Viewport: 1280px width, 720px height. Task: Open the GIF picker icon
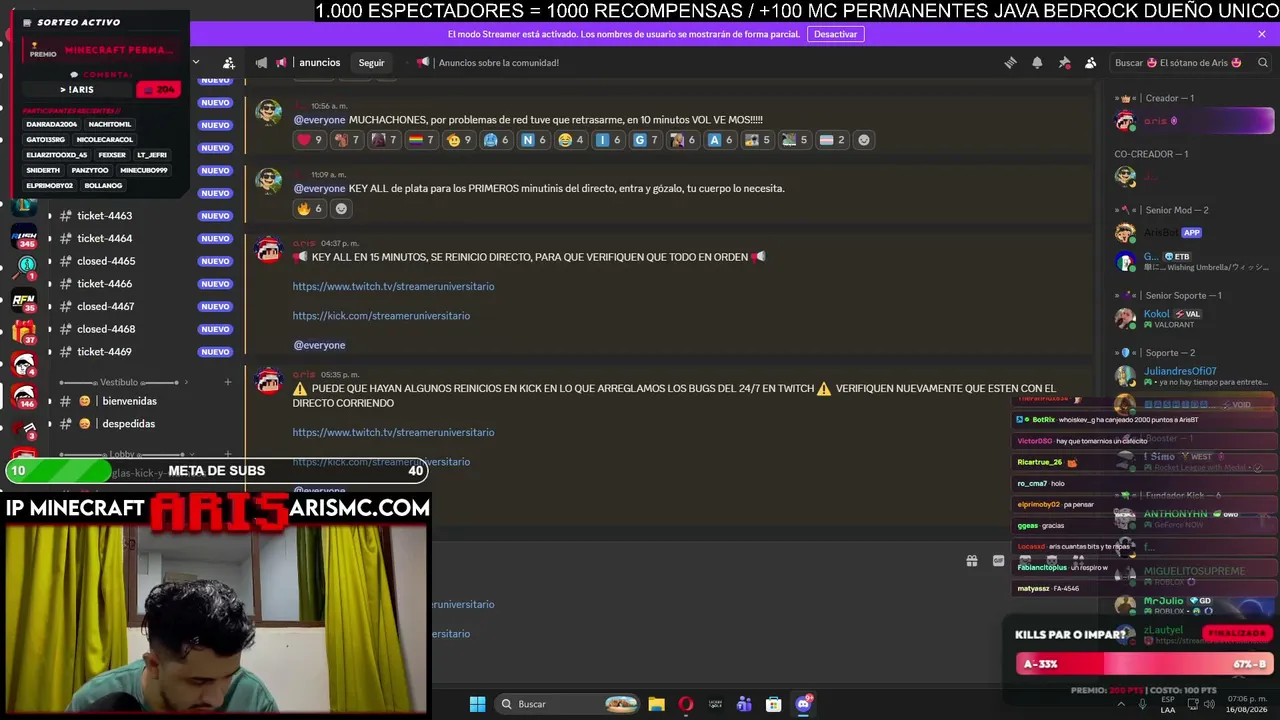point(998,561)
